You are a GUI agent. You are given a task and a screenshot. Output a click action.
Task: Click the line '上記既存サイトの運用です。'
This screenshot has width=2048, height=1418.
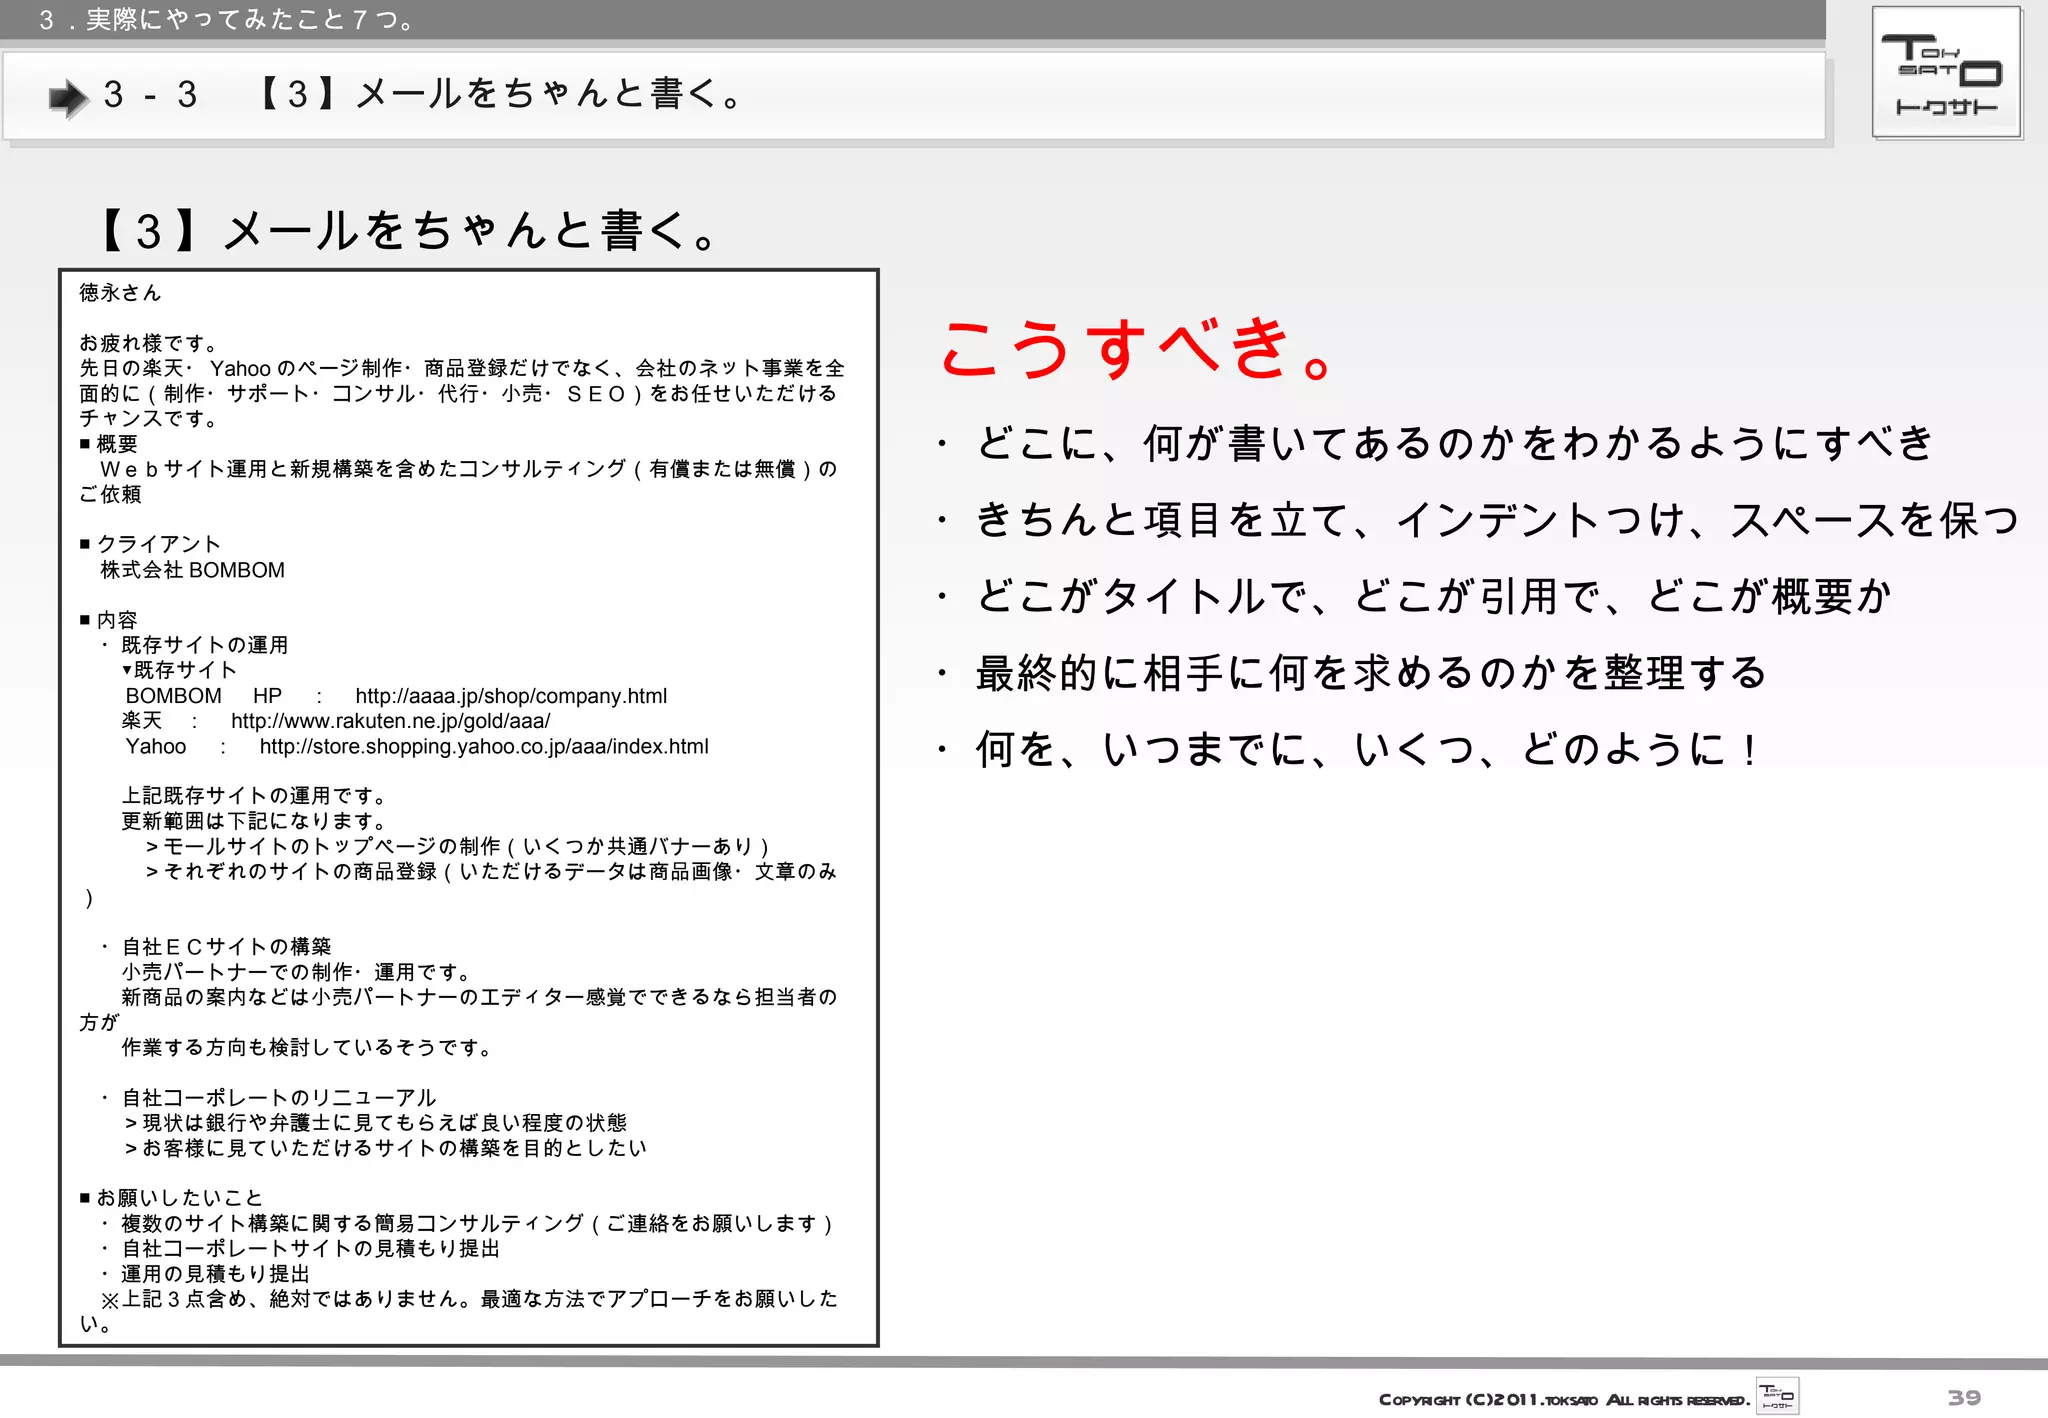255,796
